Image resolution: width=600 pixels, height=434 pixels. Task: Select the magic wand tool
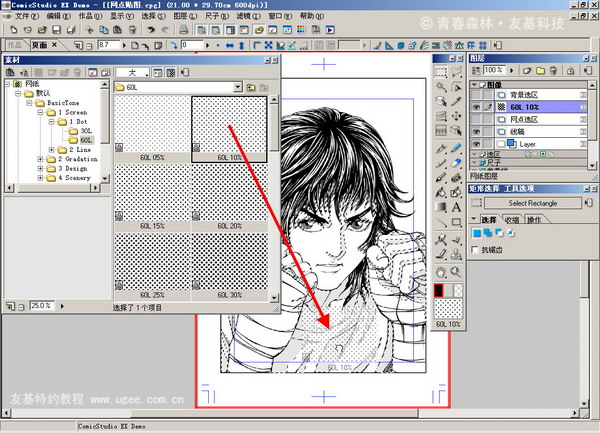[440, 87]
